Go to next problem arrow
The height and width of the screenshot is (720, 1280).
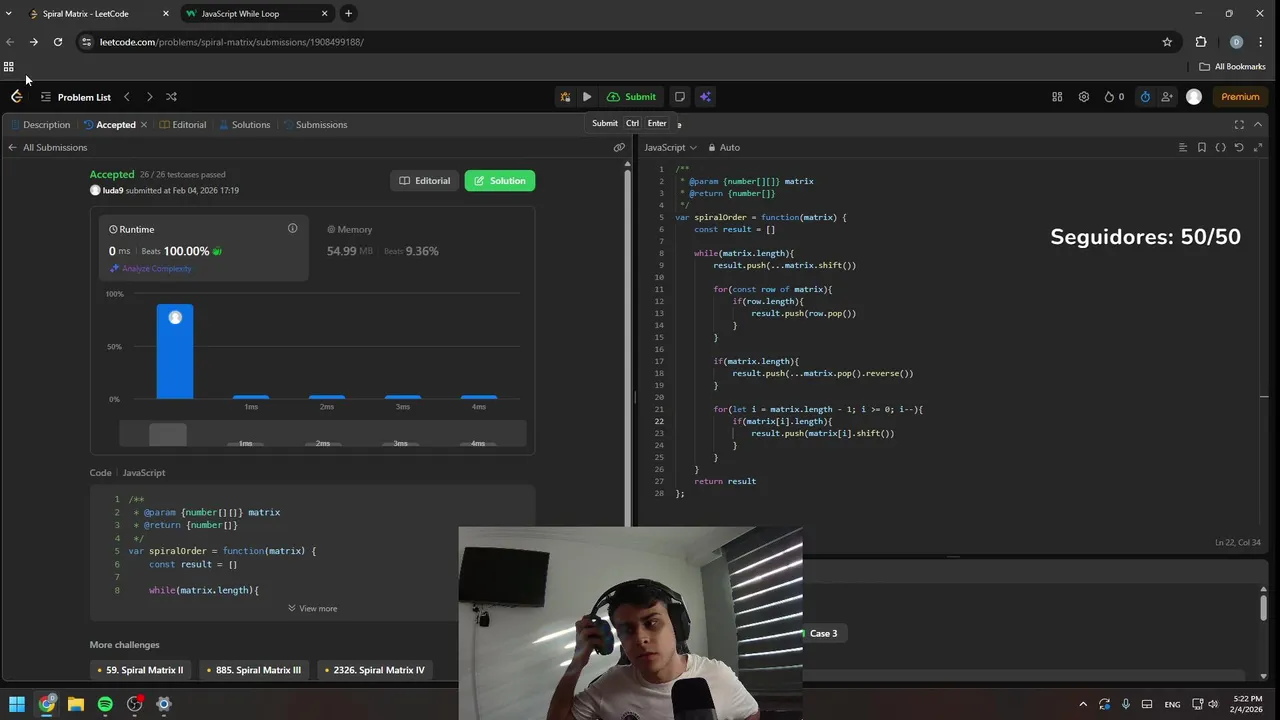[x=149, y=97]
